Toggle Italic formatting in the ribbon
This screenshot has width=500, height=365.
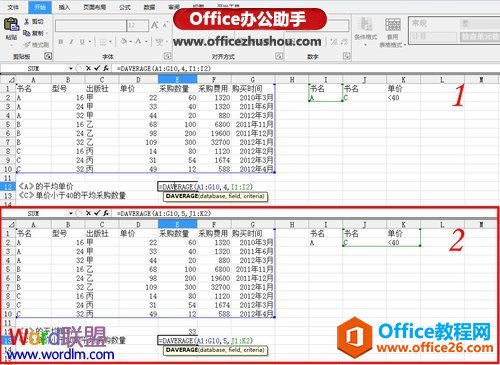pos(71,42)
